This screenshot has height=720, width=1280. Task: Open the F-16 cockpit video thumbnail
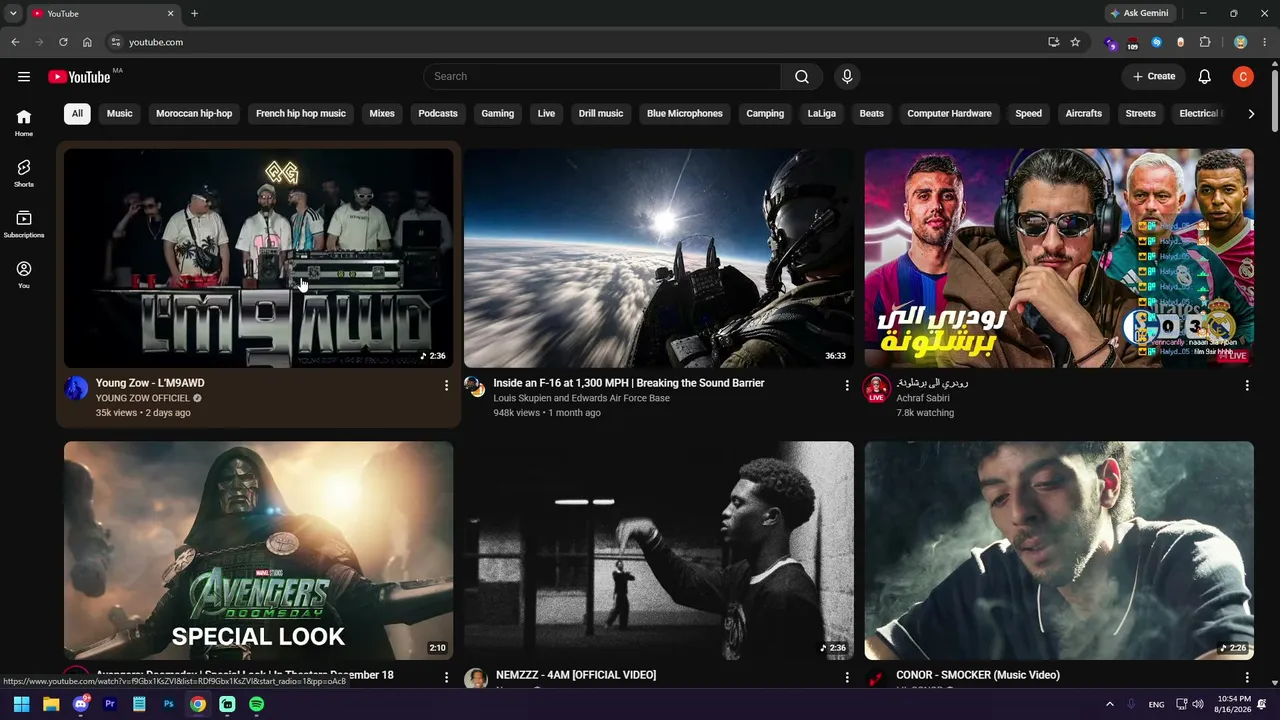(x=659, y=258)
